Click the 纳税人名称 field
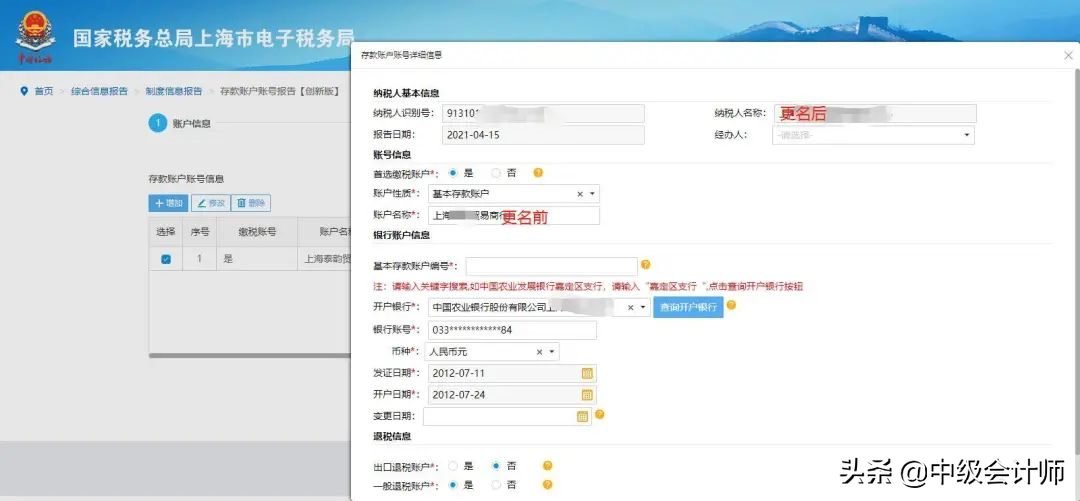The image size is (1080, 501). click(874, 114)
